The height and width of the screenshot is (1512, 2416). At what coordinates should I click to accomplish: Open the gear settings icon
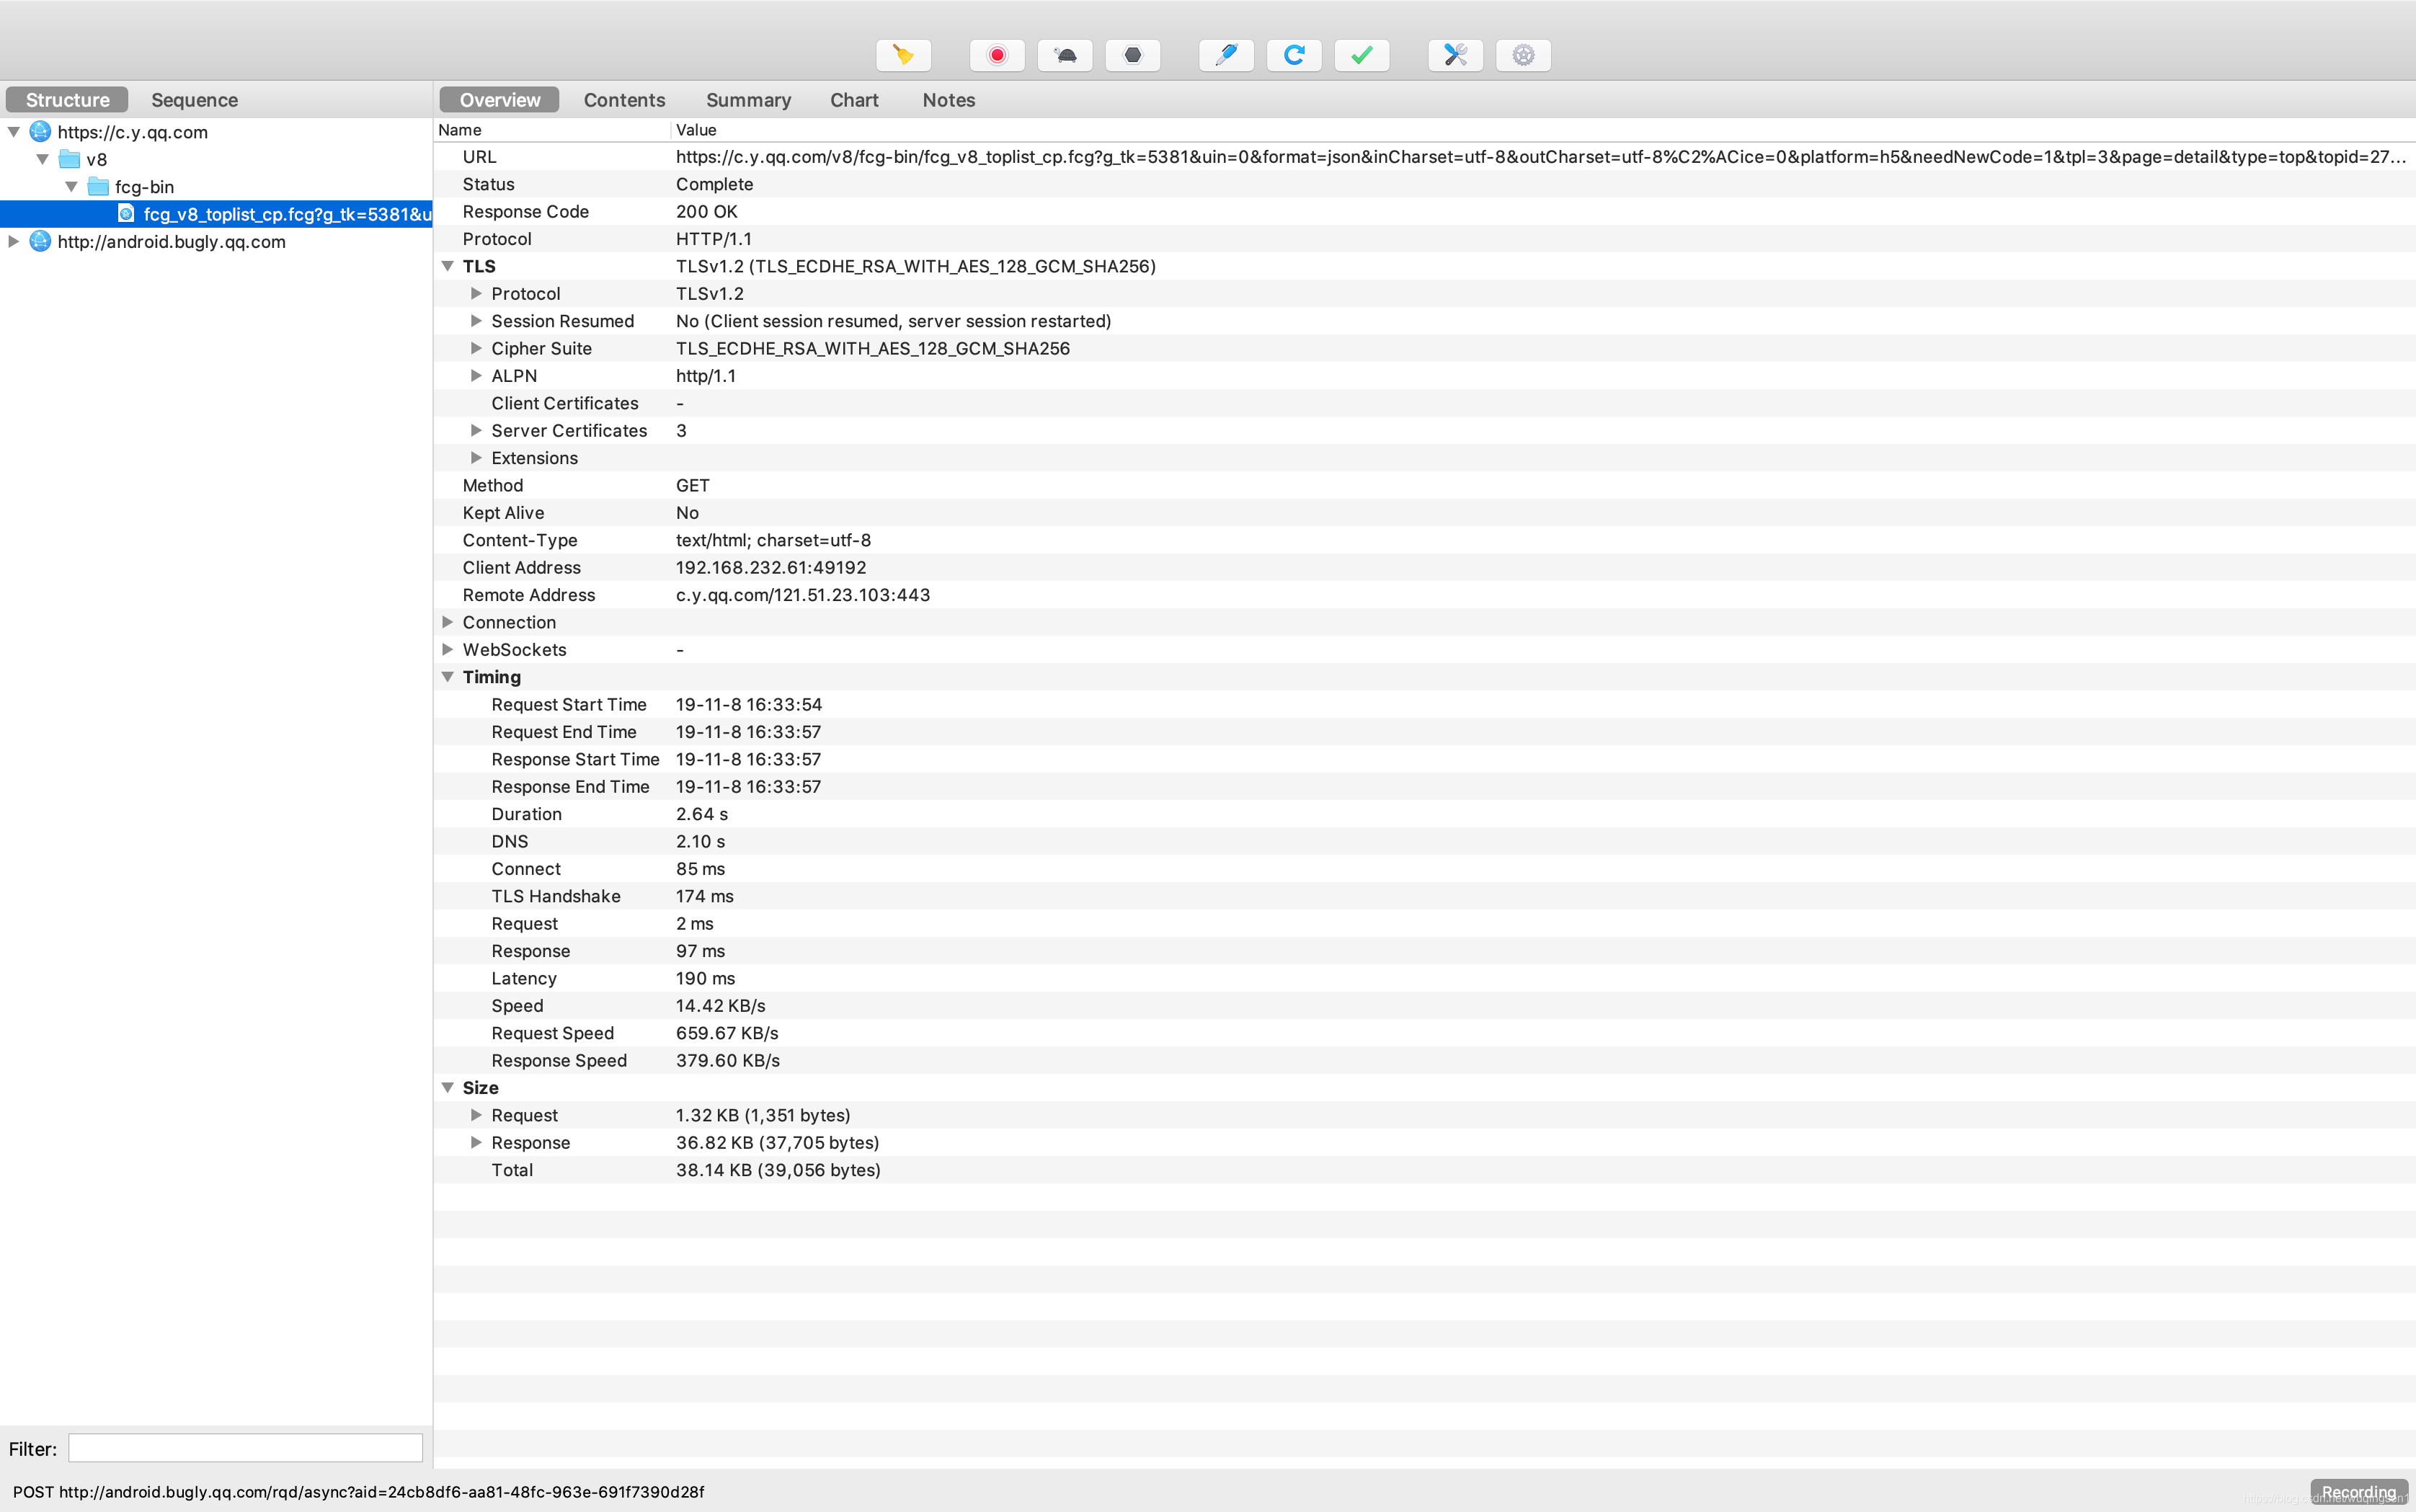tap(1523, 55)
